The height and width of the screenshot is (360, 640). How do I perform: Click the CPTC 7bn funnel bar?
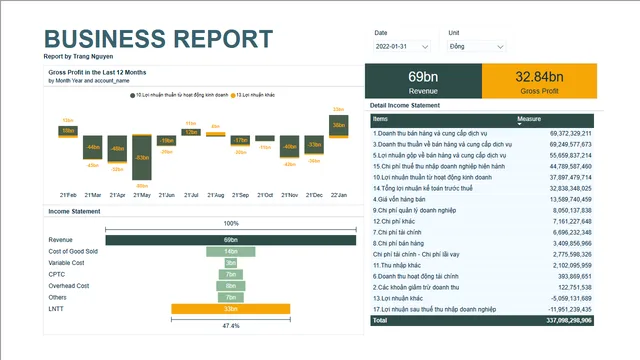click(231, 274)
